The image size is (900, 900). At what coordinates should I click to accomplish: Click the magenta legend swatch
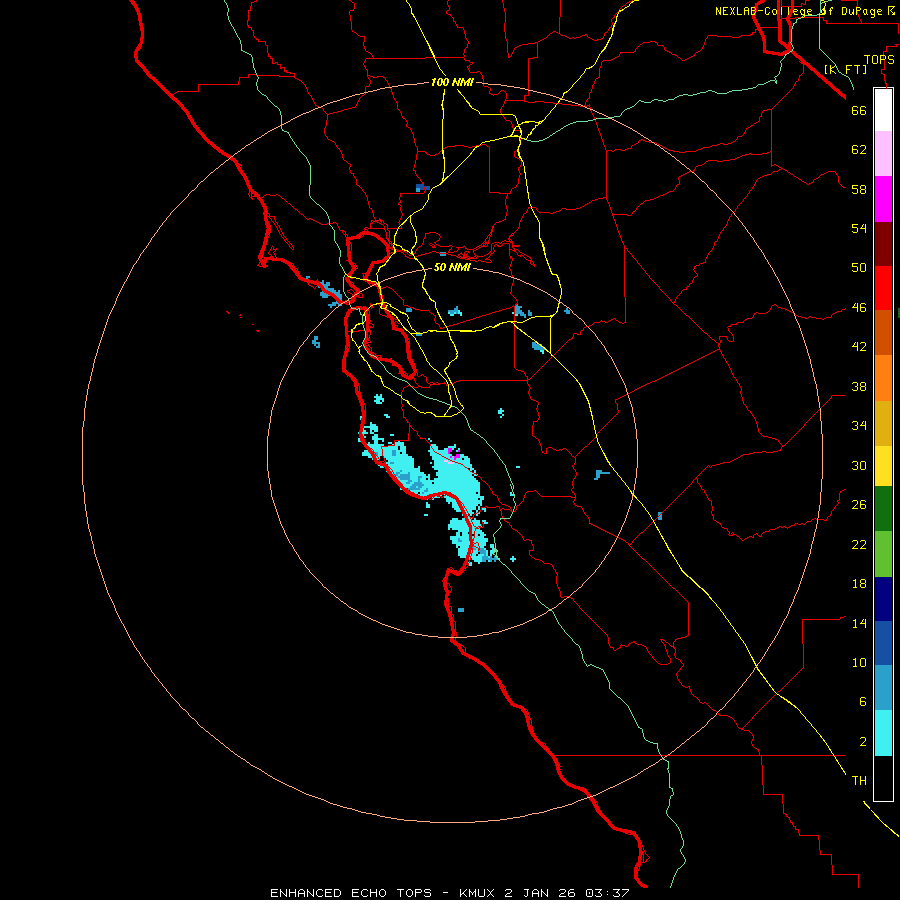pos(883,199)
